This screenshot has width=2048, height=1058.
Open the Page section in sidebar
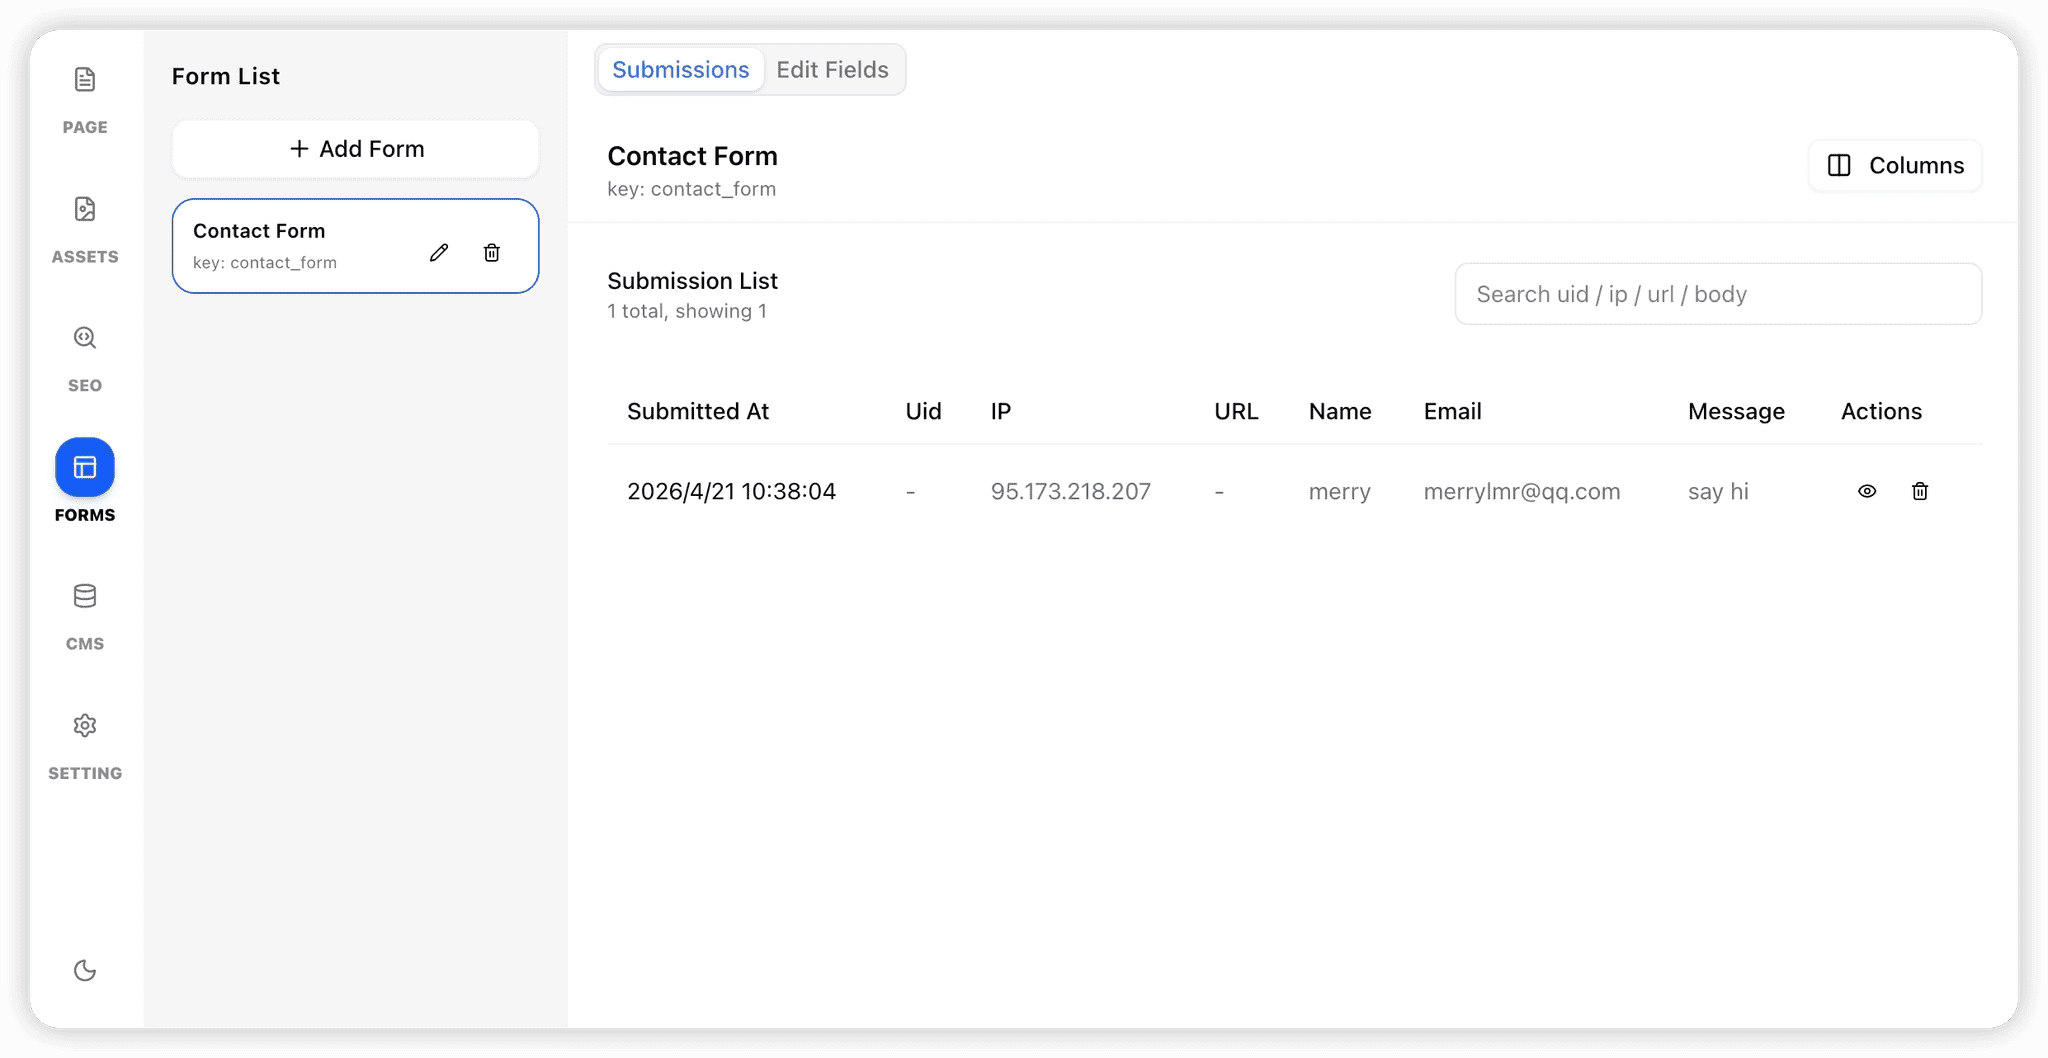(x=85, y=99)
